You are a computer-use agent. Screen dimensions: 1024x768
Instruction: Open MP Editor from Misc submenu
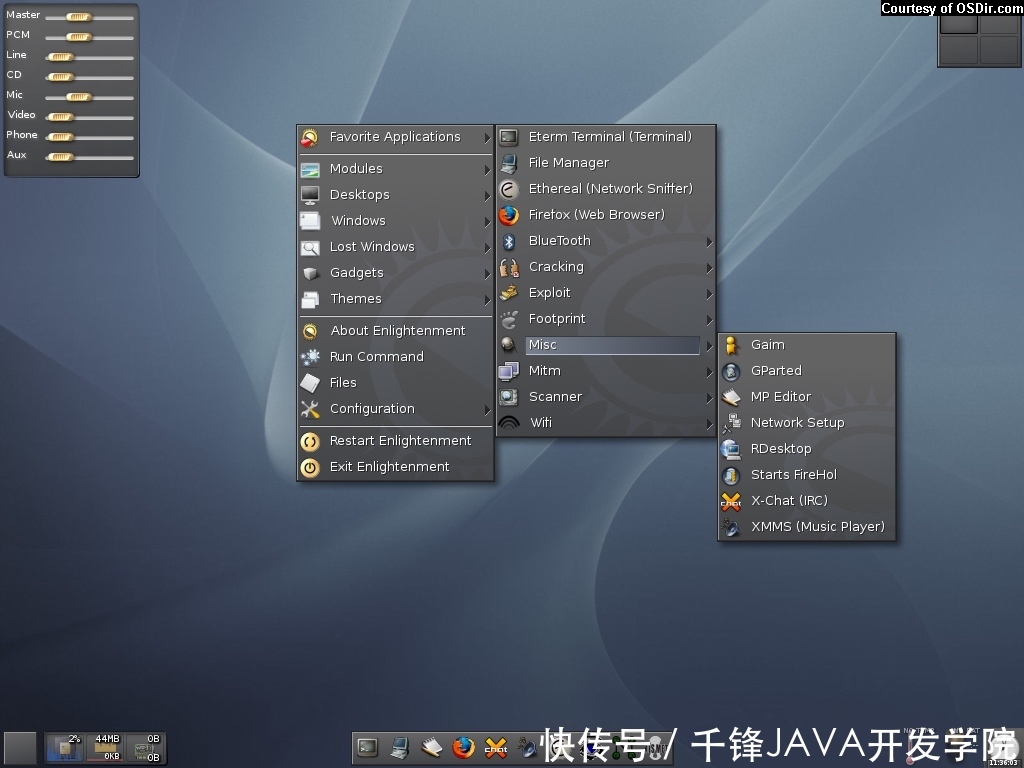point(807,397)
